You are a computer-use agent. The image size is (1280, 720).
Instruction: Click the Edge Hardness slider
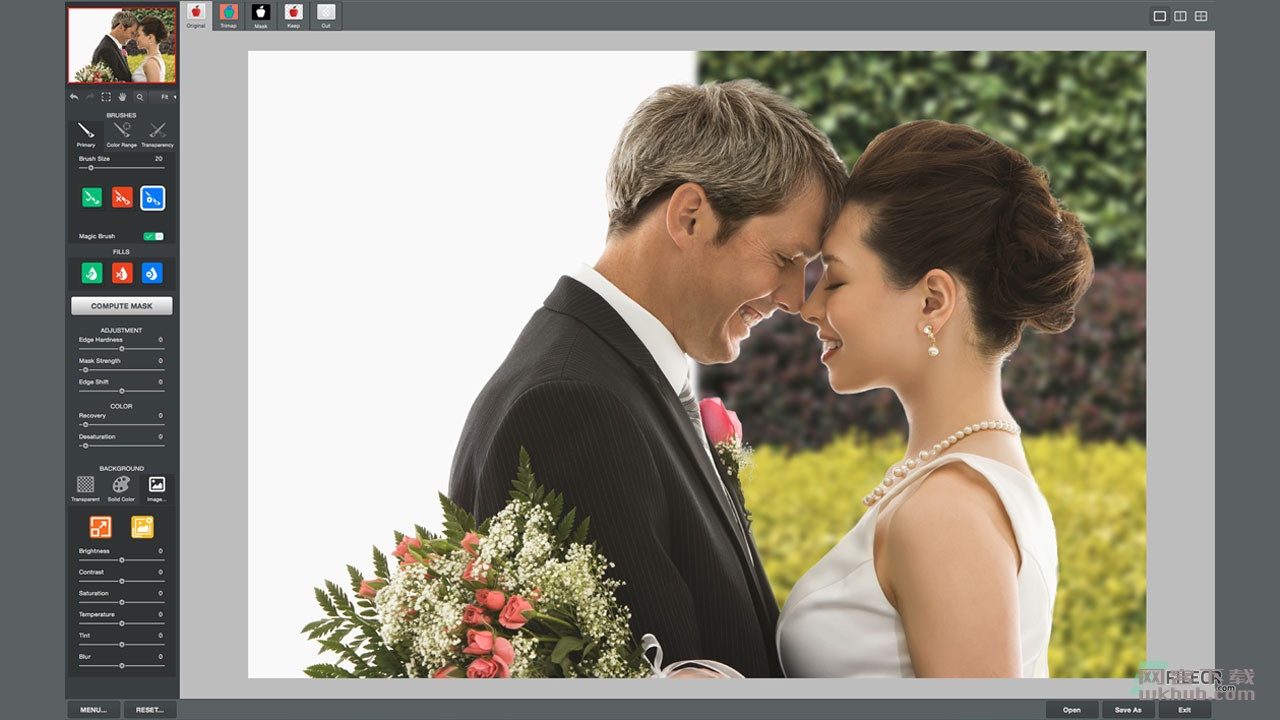(x=121, y=348)
